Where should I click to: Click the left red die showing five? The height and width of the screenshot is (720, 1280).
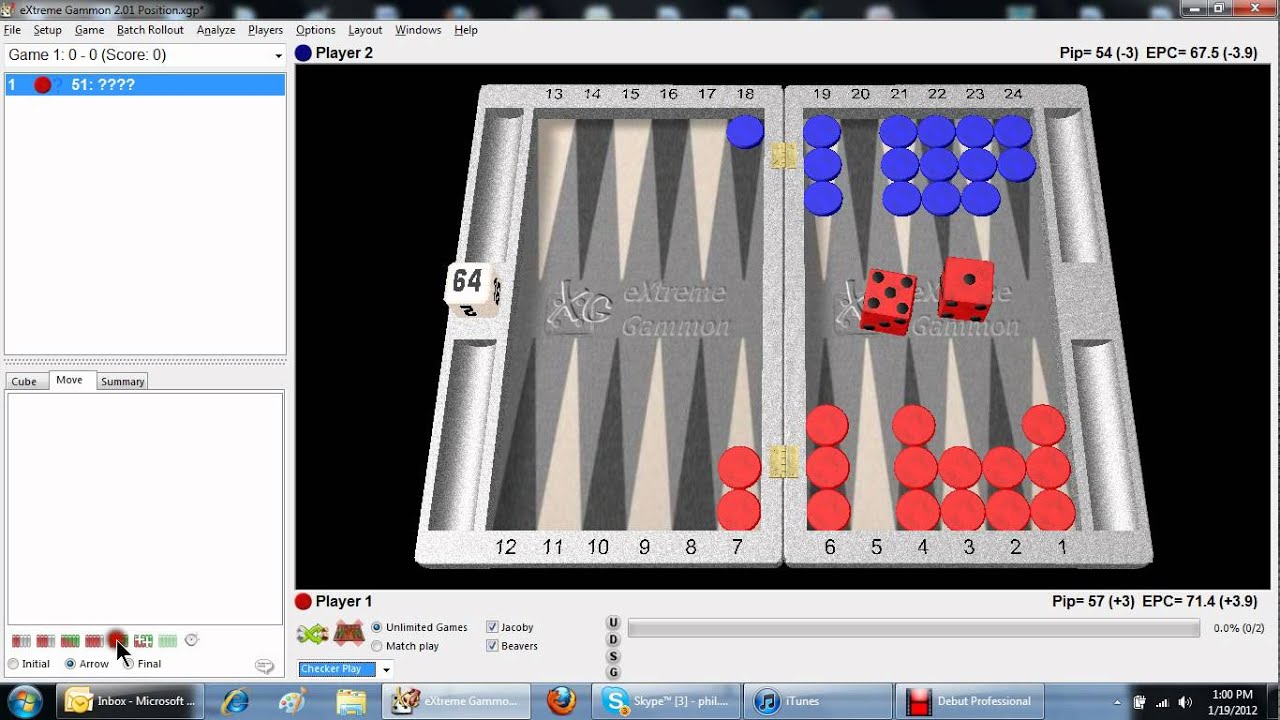point(889,301)
